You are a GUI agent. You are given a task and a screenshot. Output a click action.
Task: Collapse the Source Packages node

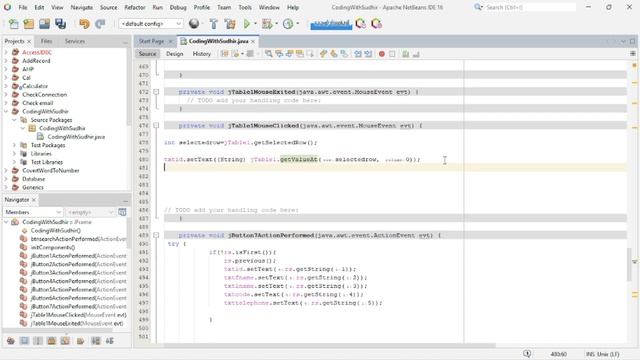click(x=14, y=120)
